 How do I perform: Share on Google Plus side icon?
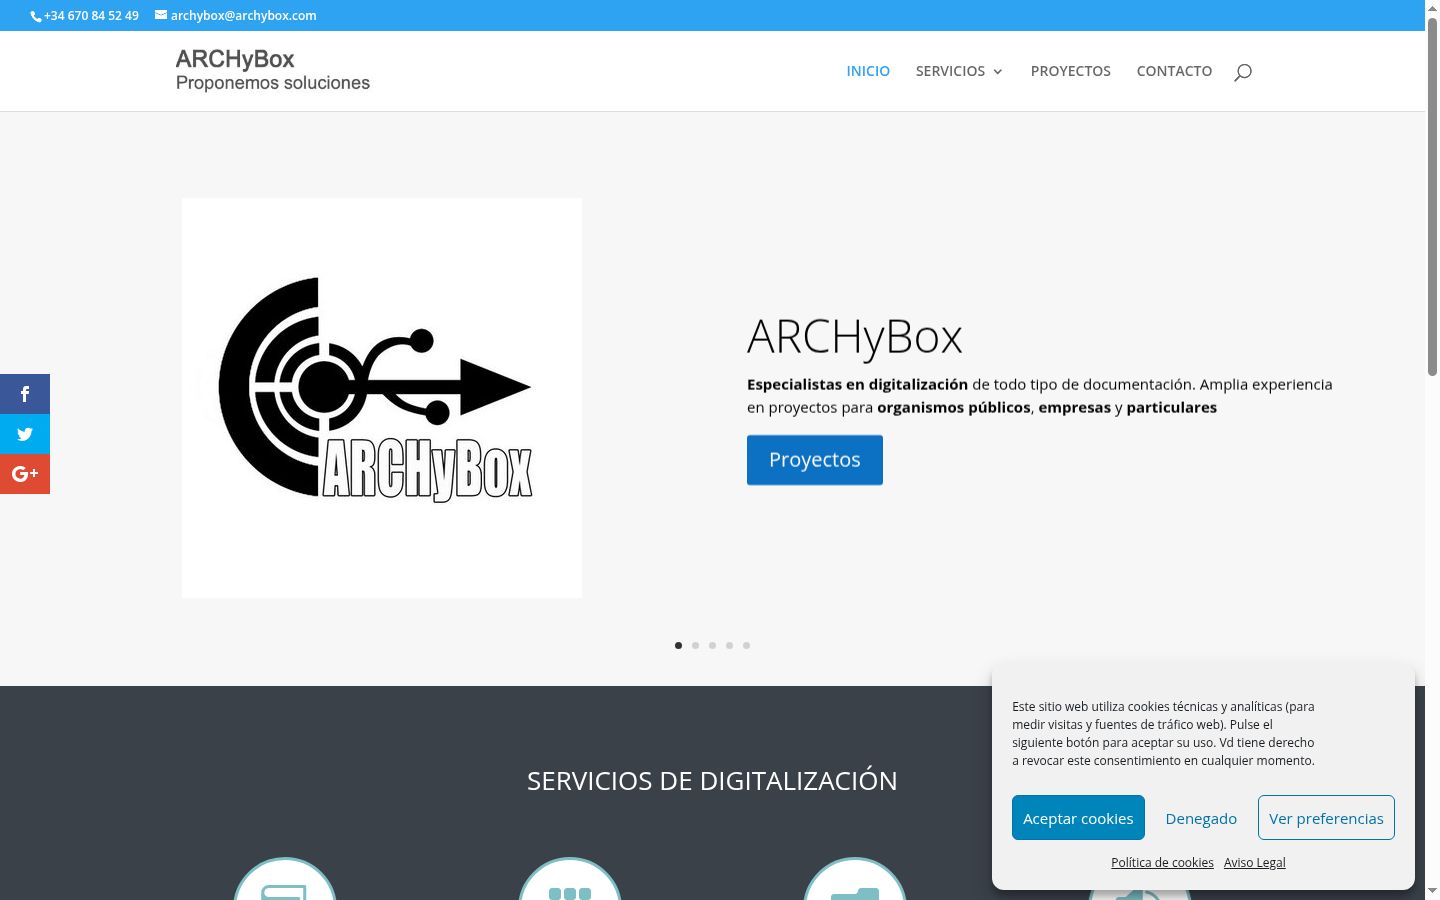[25, 474]
